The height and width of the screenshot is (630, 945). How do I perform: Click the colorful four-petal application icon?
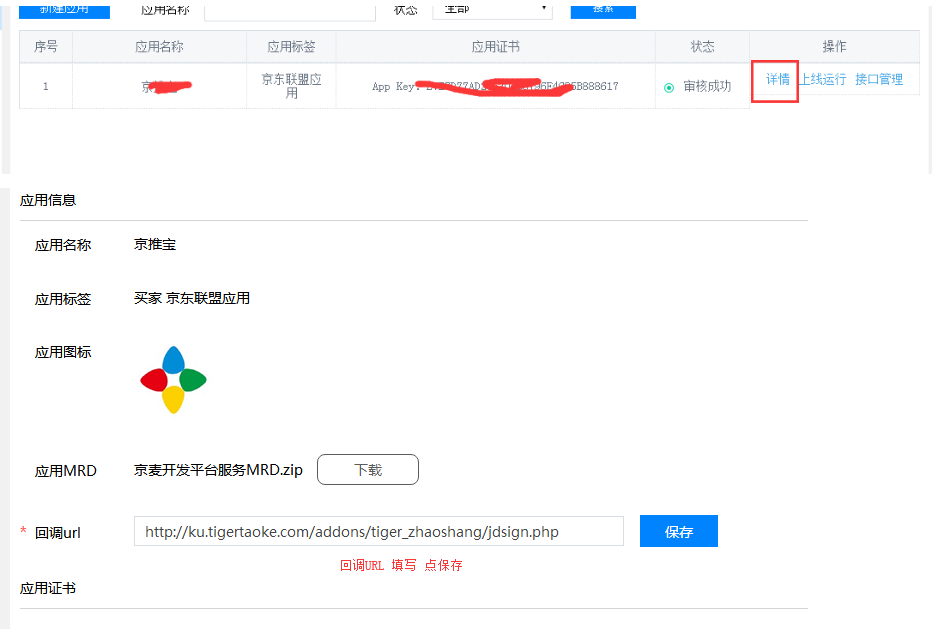click(174, 380)
